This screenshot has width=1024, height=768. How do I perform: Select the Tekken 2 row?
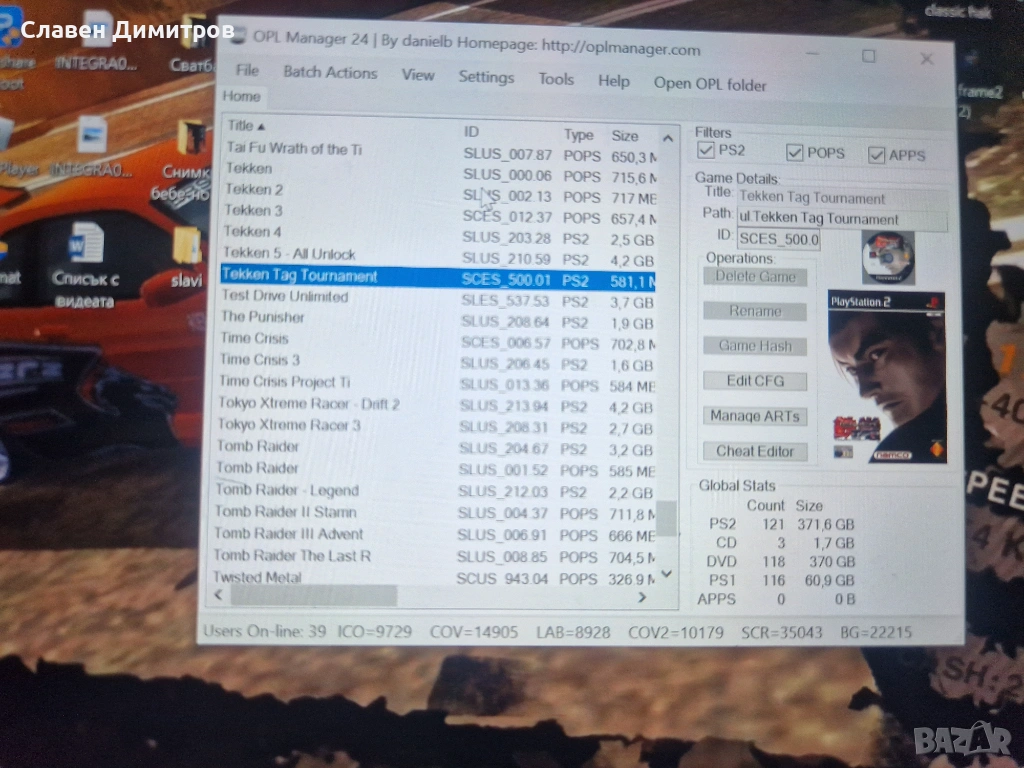438,193
